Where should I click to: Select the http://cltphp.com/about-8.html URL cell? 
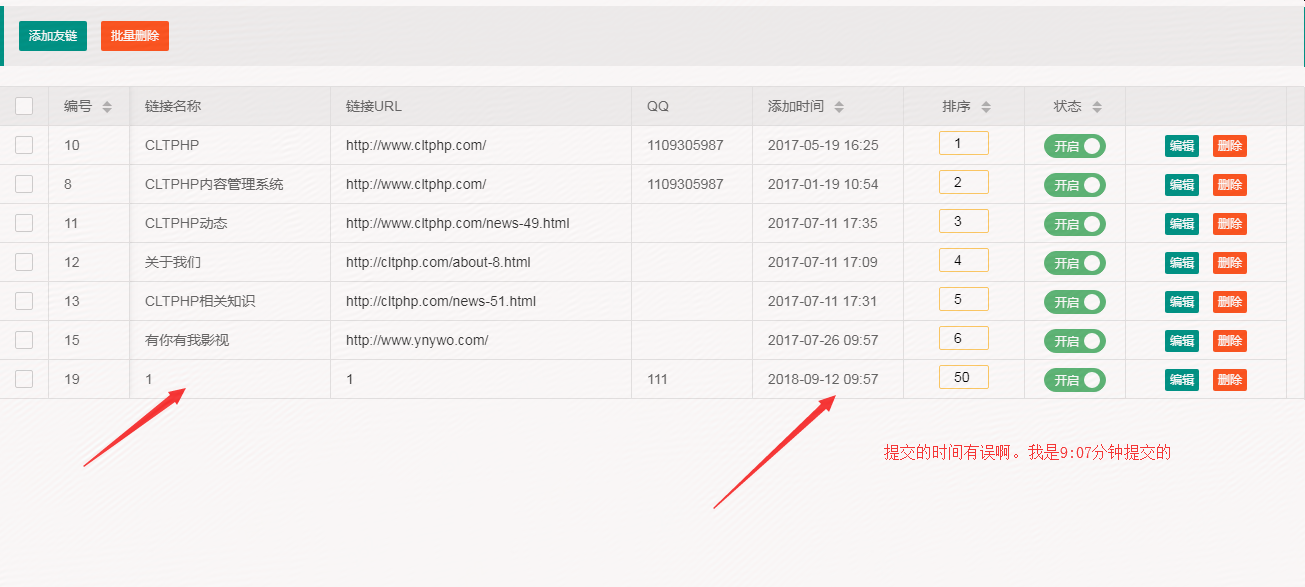[x=481, y=262]
